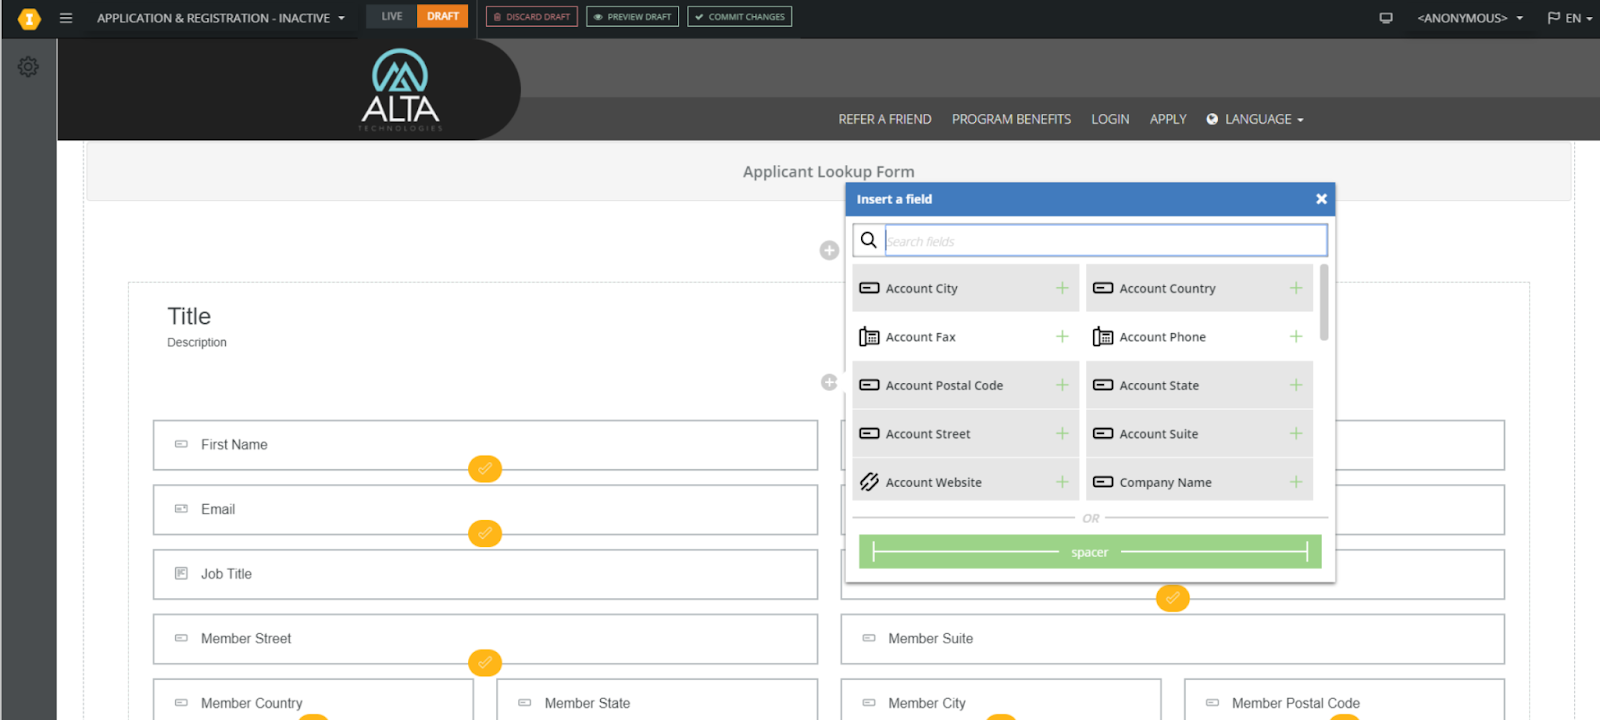The image size is (1600, 720).
Task: Click the Description text under Title
Action: pyautogui.click(x=197, y=343)
